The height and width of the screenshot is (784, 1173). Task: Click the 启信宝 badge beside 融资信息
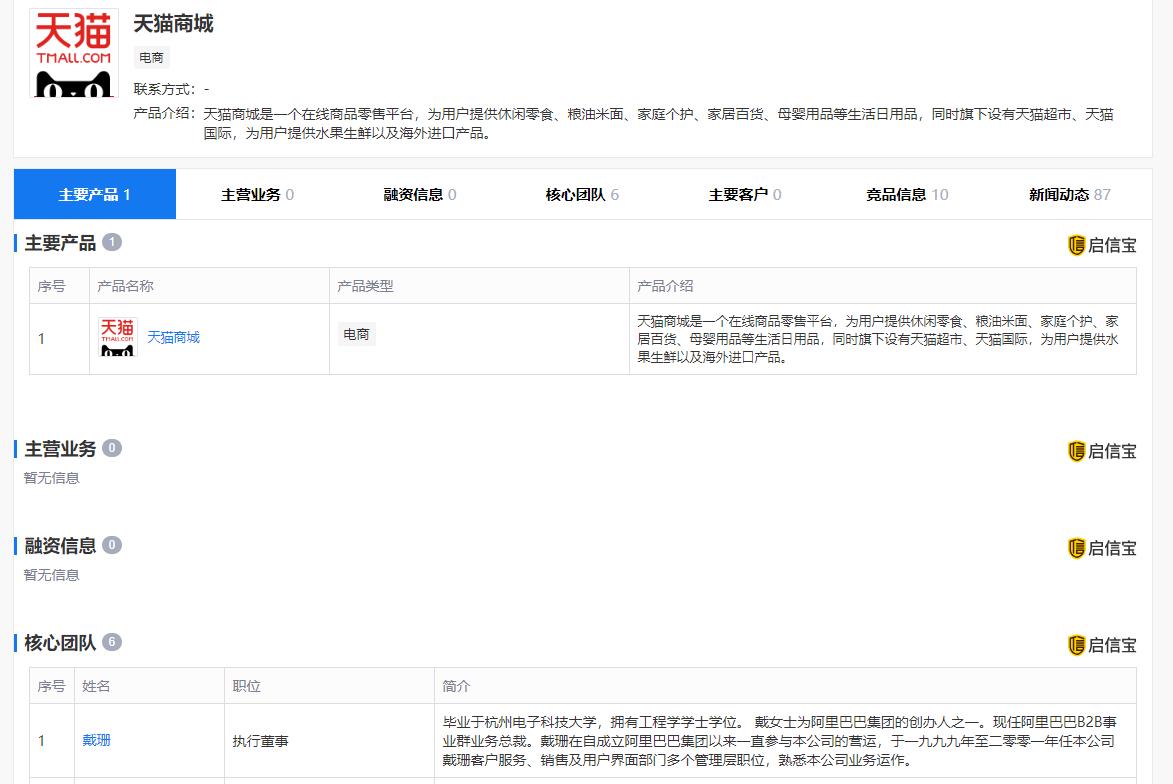1102,548
